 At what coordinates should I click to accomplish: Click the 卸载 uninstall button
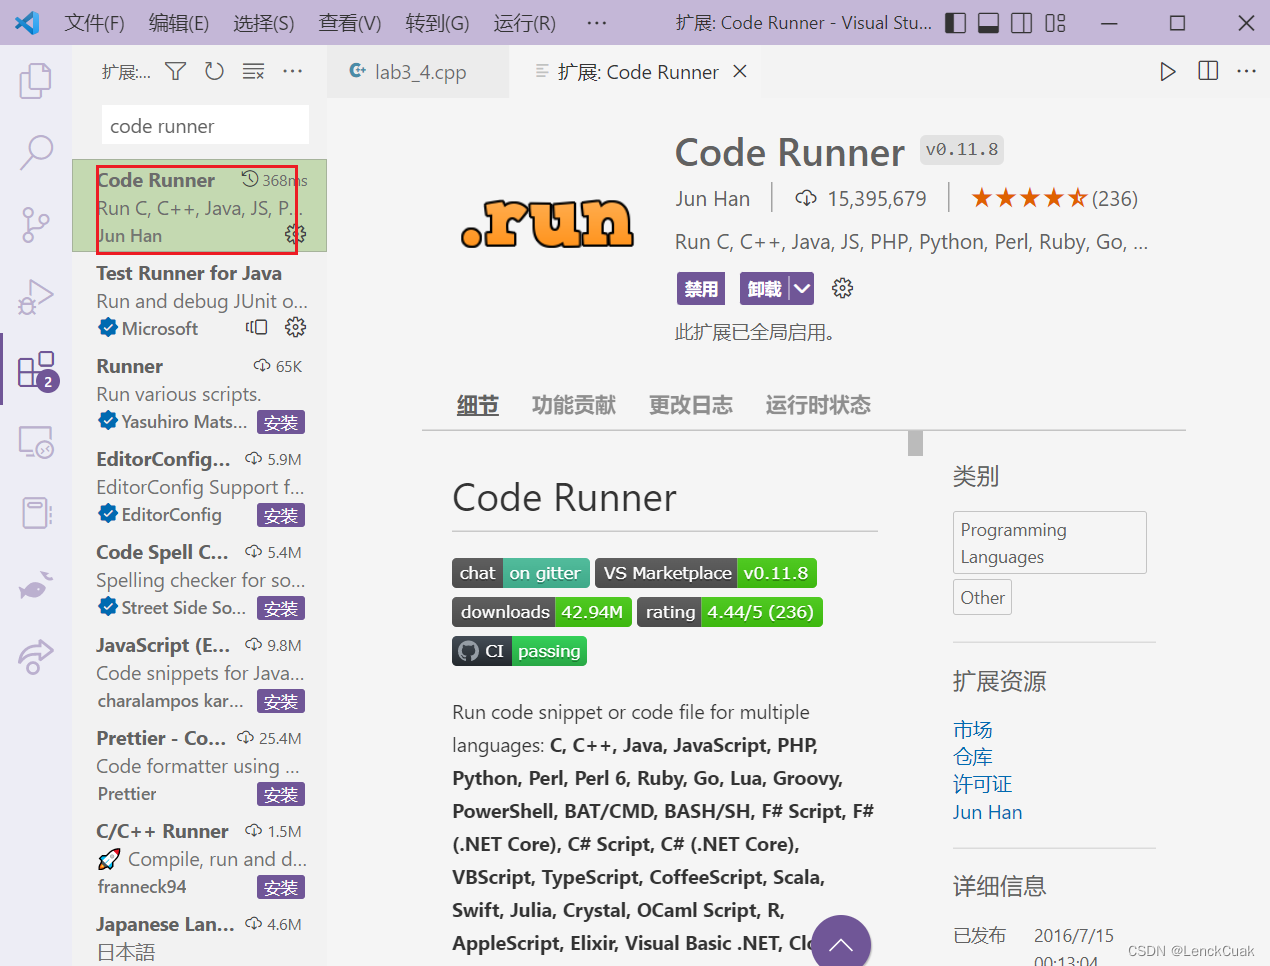764,289
